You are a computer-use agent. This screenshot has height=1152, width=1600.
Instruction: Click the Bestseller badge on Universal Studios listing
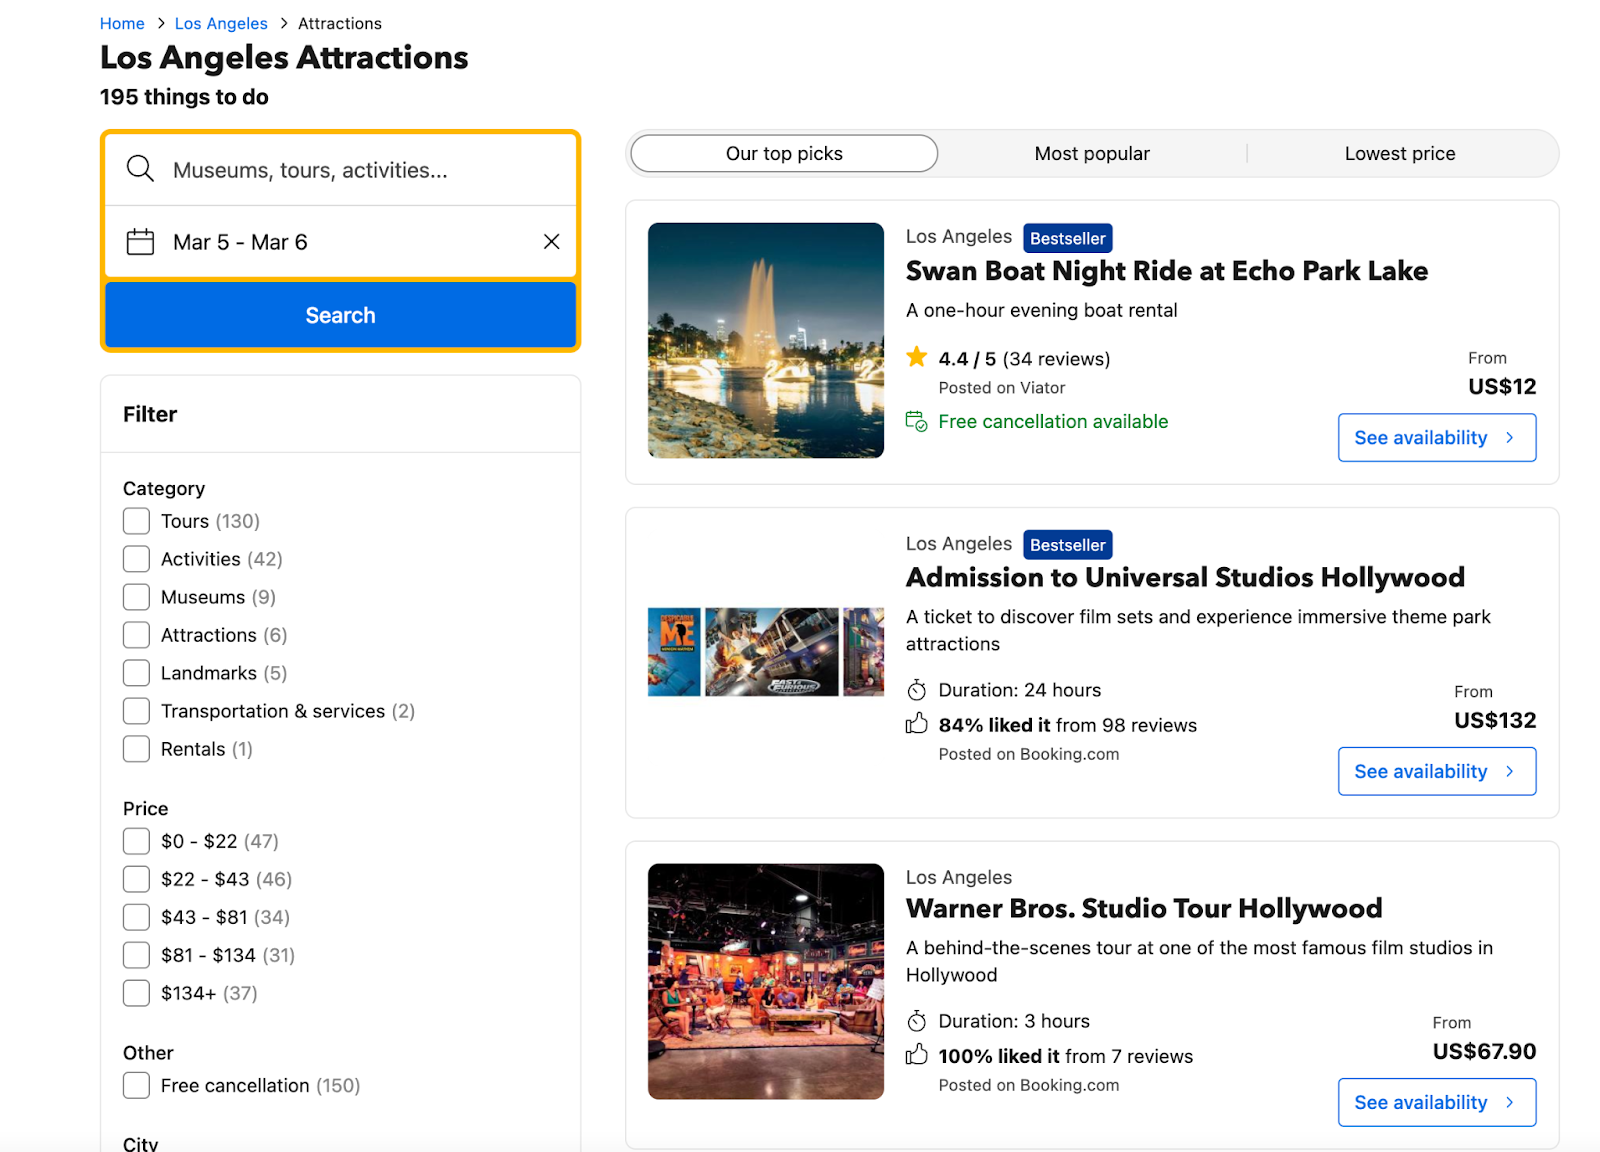pyautogui.click(x=1068, y=545)
